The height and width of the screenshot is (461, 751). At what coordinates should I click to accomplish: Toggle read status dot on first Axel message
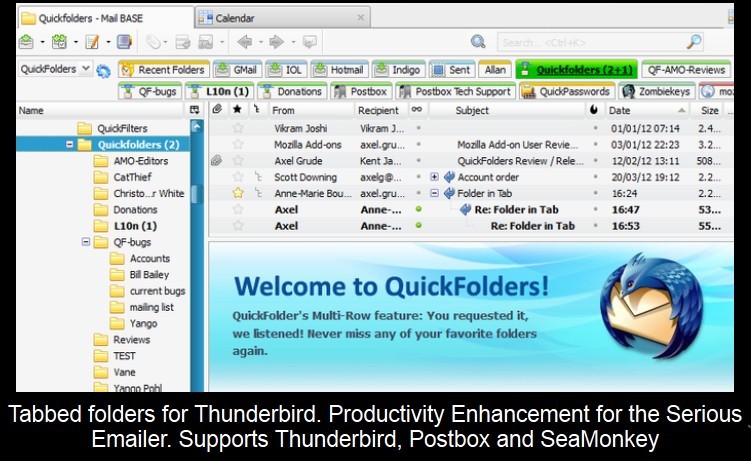[x=419, y=209]
